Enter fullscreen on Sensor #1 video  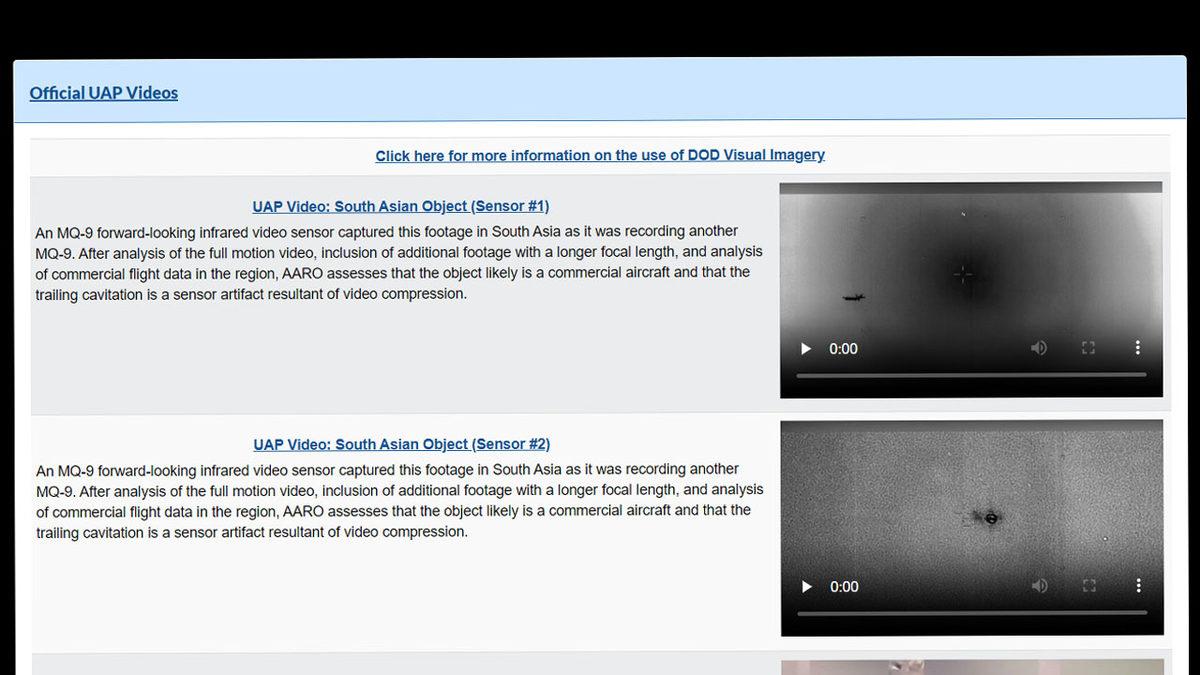(x=1088, y=348)
